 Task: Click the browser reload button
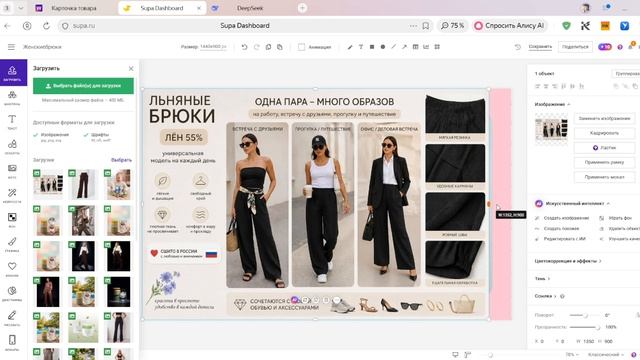point(46,26)
